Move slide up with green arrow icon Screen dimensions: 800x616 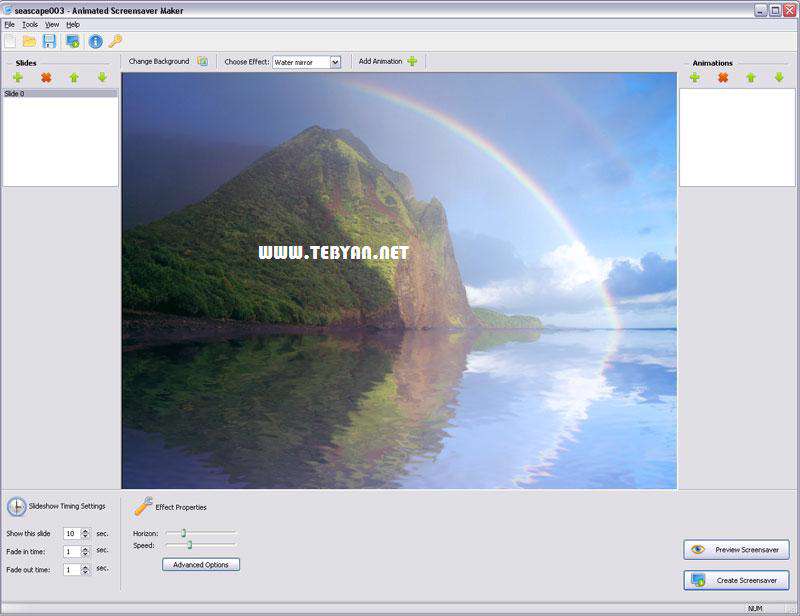coord(73,77)
